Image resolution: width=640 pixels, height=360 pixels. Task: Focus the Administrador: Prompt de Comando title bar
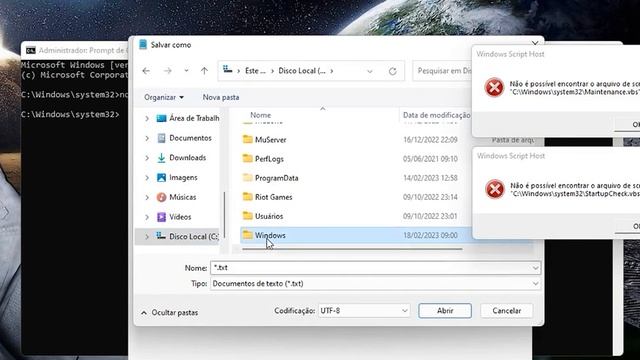pos(75,50)
